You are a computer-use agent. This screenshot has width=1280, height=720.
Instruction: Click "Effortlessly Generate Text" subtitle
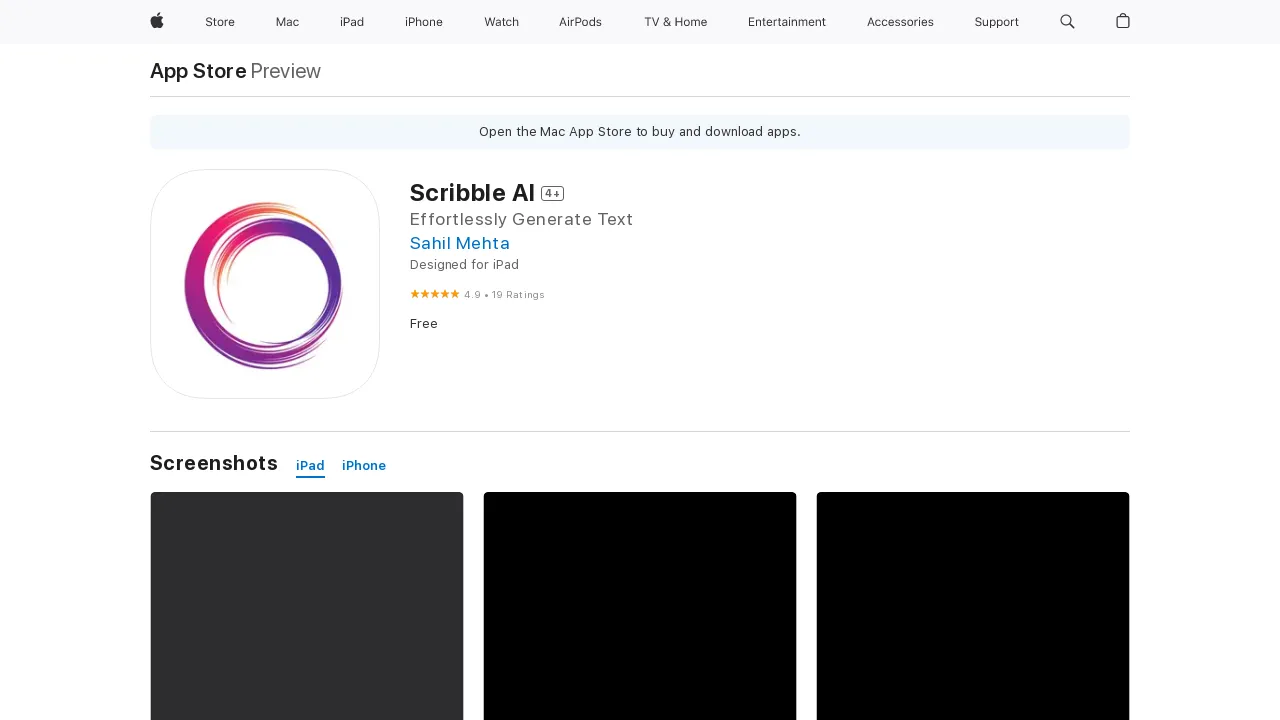521,219
